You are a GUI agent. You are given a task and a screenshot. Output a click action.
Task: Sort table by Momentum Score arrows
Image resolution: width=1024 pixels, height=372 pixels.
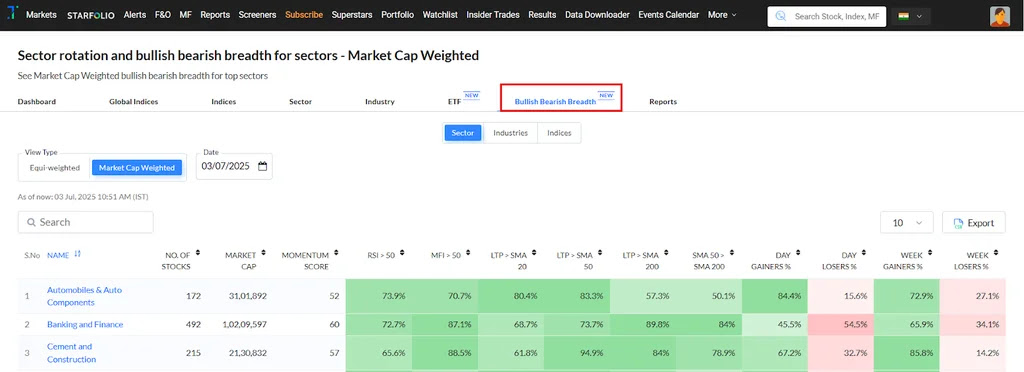point(336,253)
